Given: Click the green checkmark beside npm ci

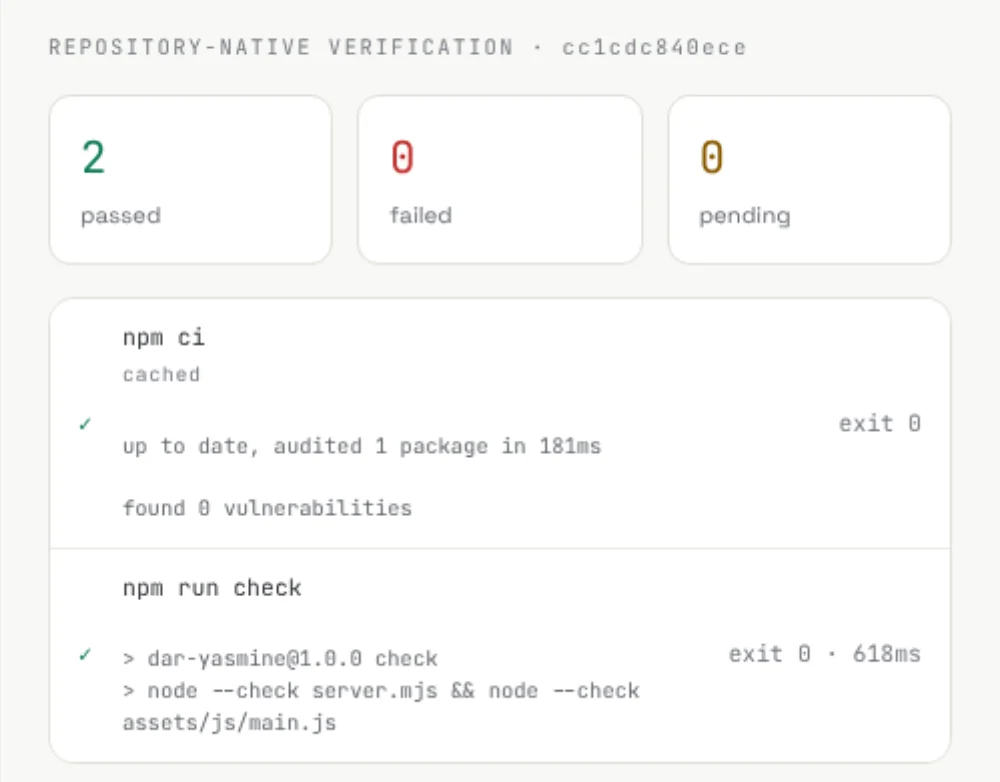Looking at the screenshot, I should 85,424.
